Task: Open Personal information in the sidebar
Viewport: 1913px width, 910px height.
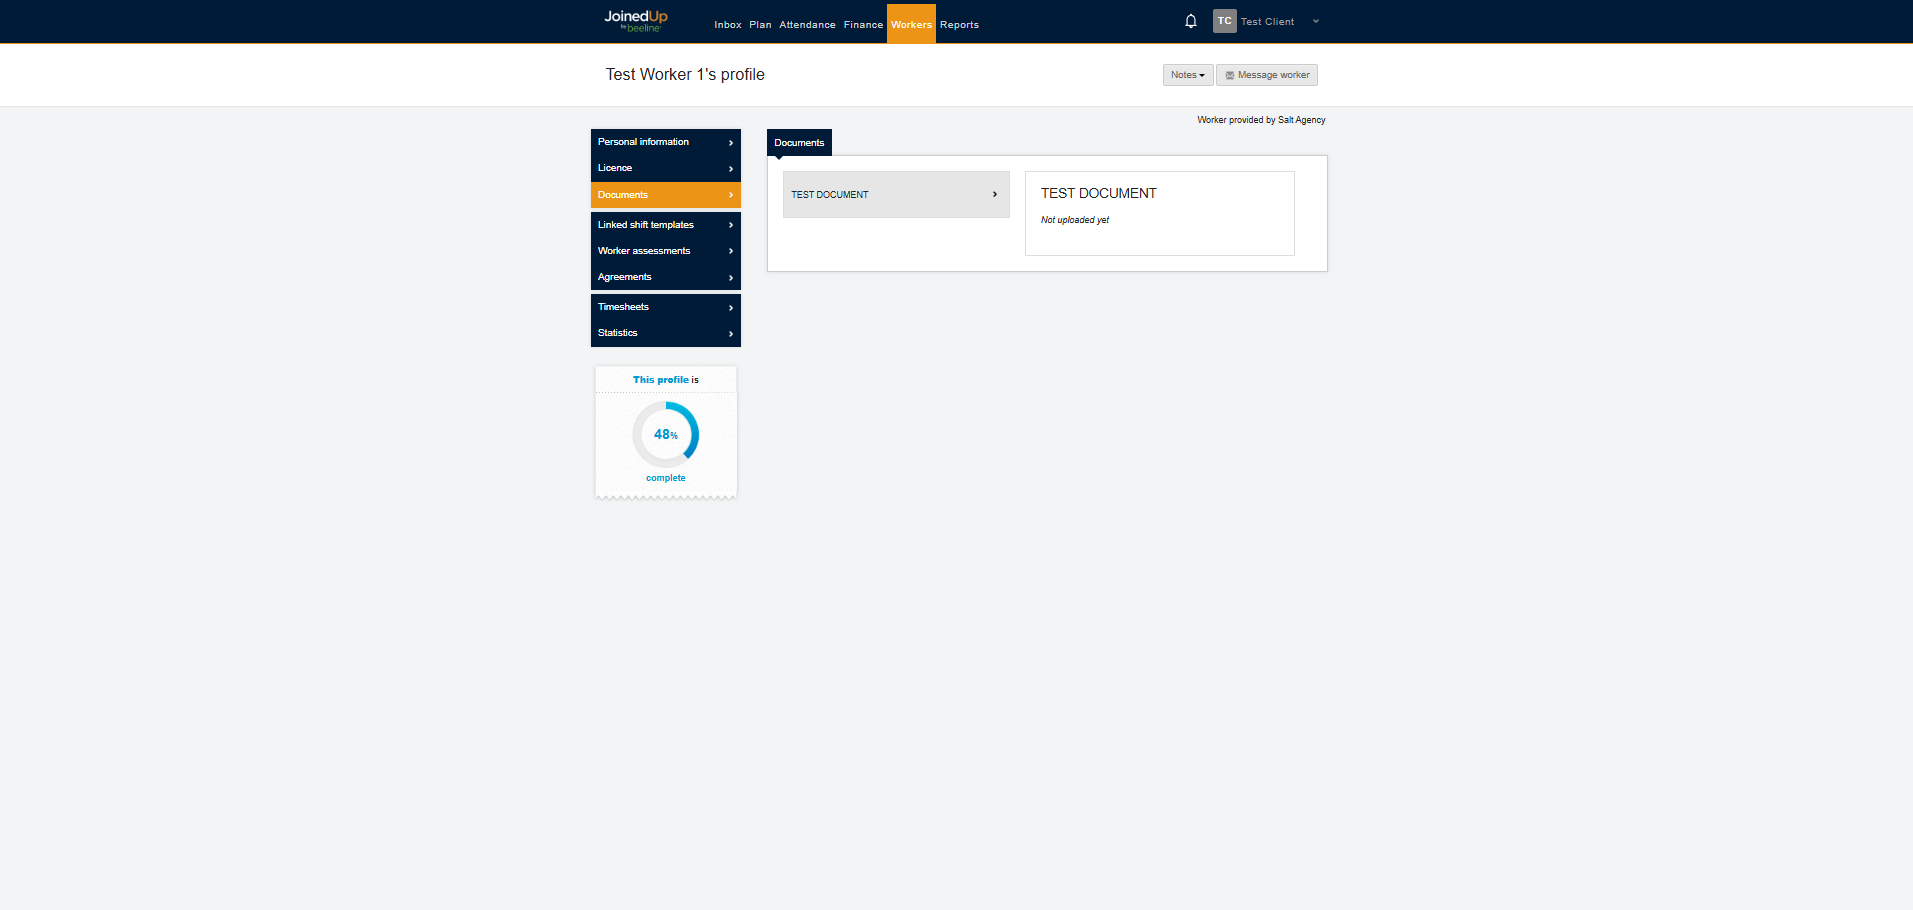Action: [665, 142]
